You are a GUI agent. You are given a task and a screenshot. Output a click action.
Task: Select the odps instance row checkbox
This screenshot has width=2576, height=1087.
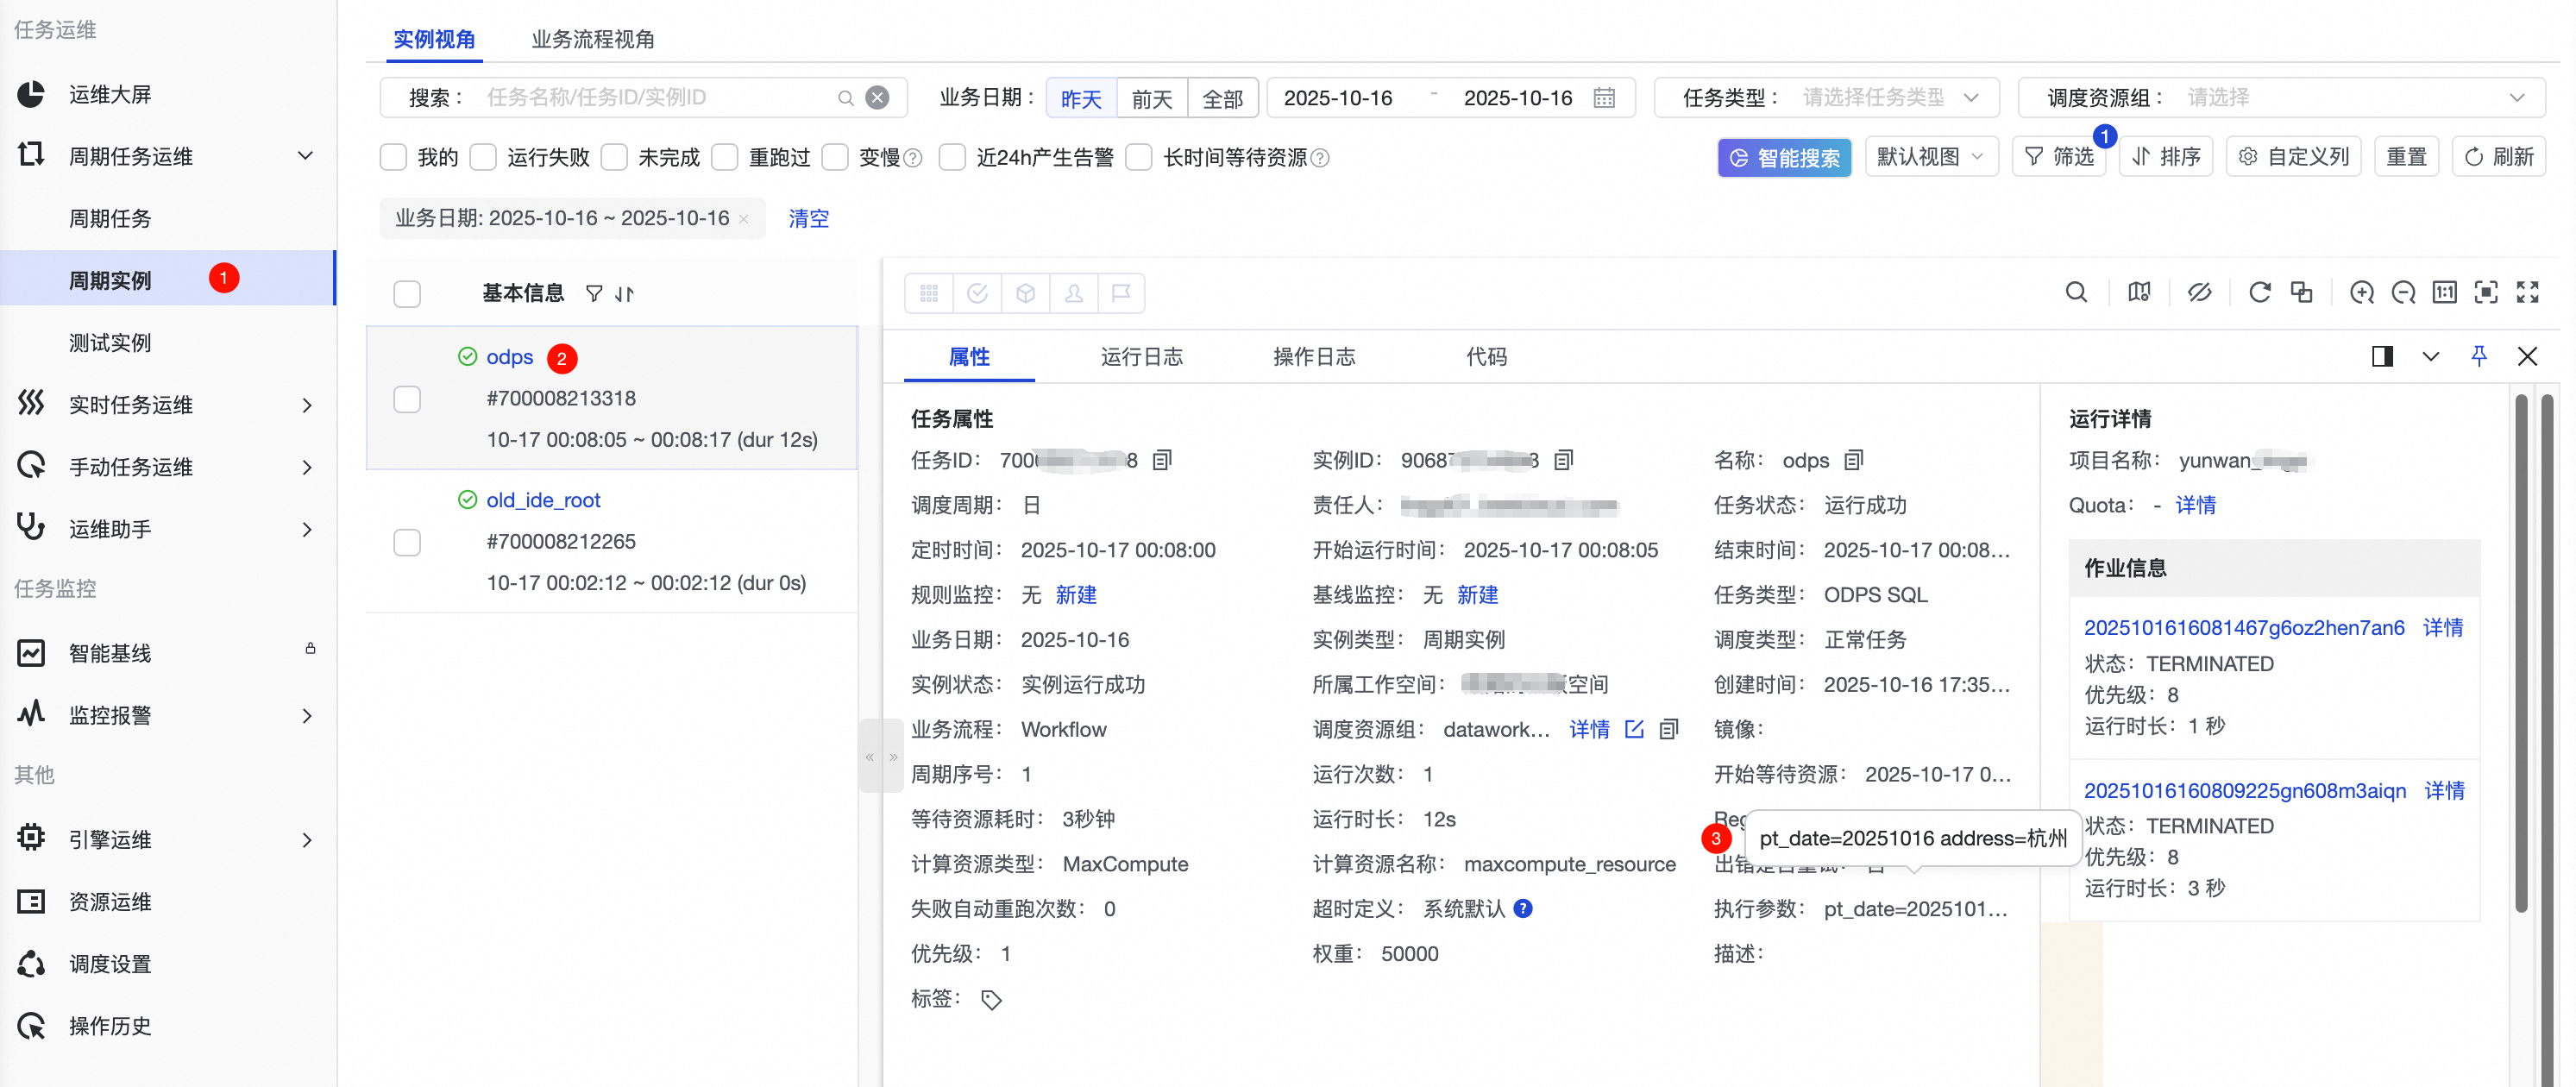[x=407, y=399]
